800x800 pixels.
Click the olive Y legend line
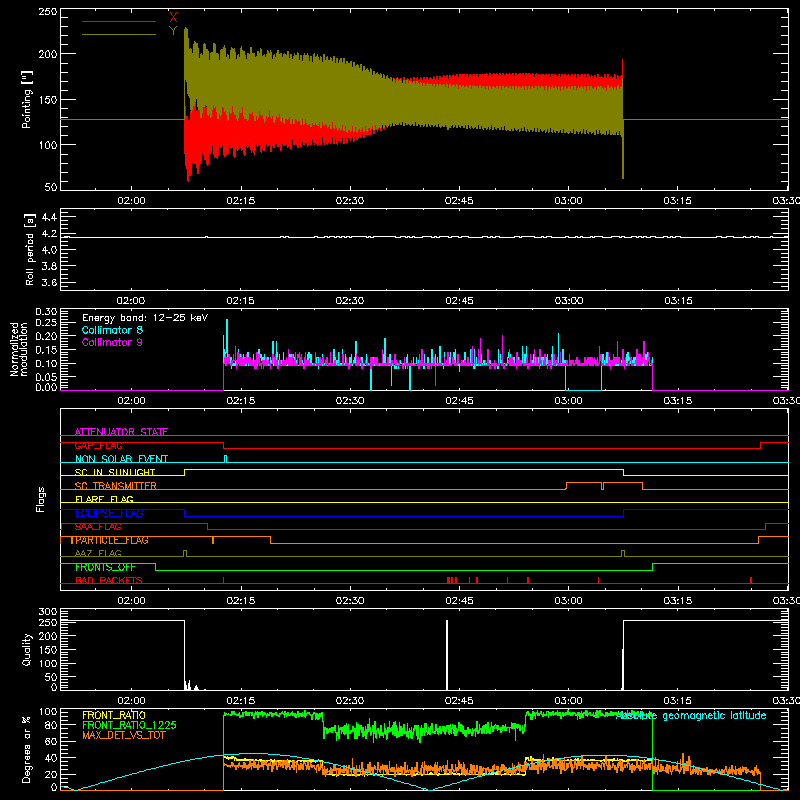tap(119, 35)
